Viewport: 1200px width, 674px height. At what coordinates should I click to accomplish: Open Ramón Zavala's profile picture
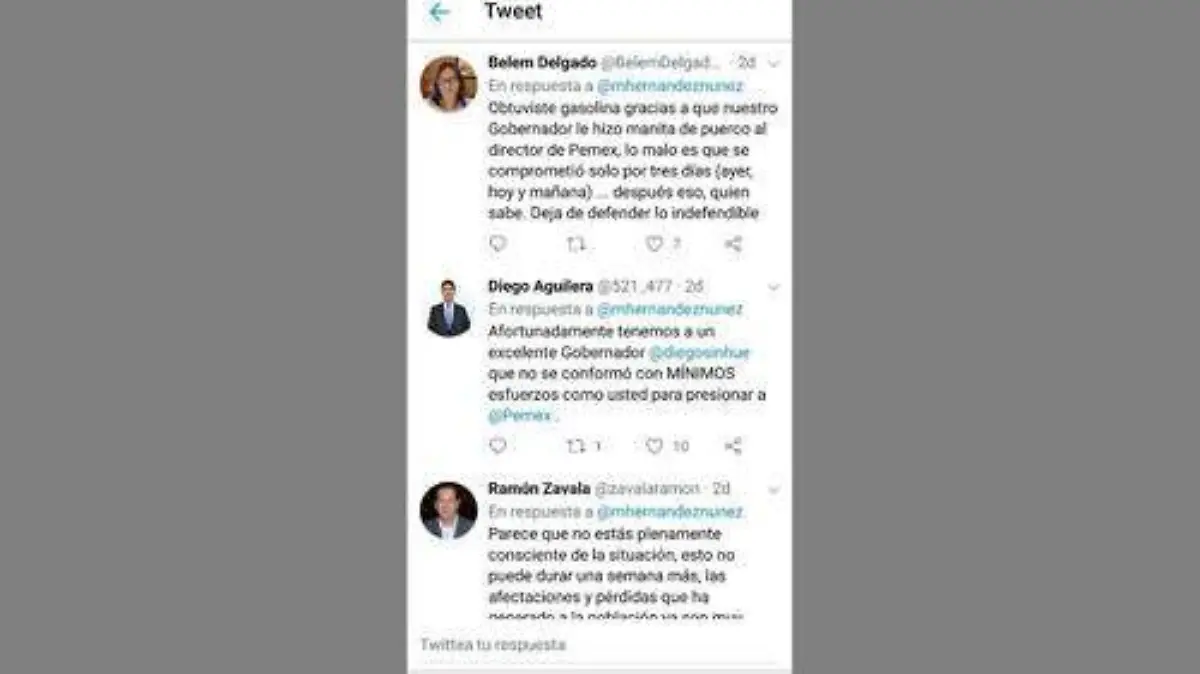tap(448, 511)
